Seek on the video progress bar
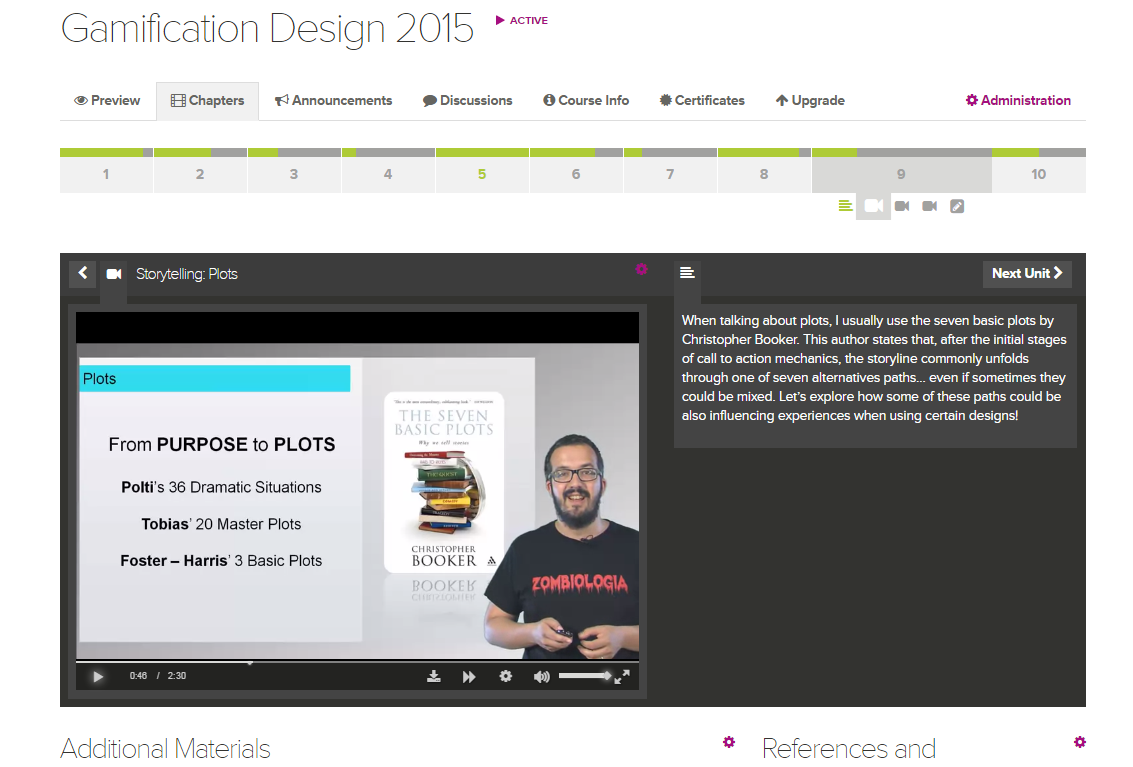Screen dimensions: 1133x767 [x=357, y=661]
